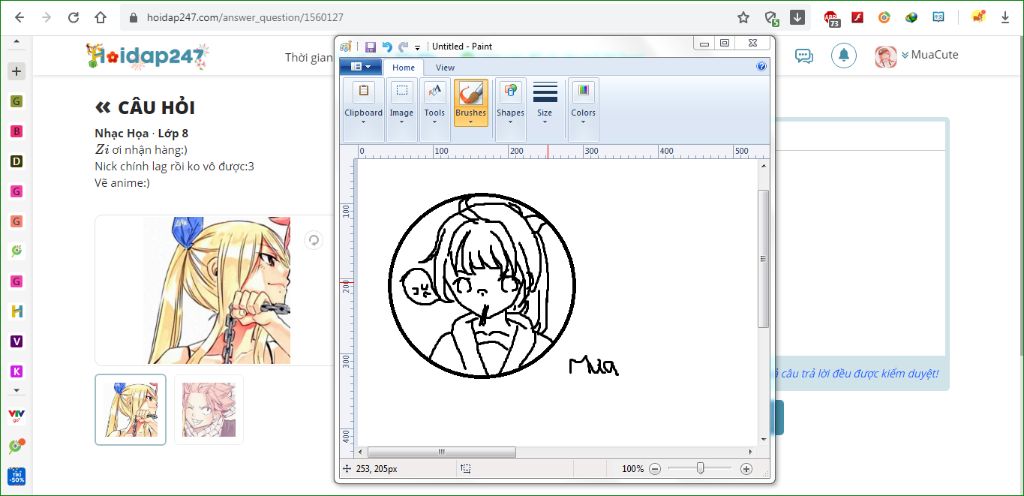Expand the Shapes group arrow

click(x=511, y=122)
